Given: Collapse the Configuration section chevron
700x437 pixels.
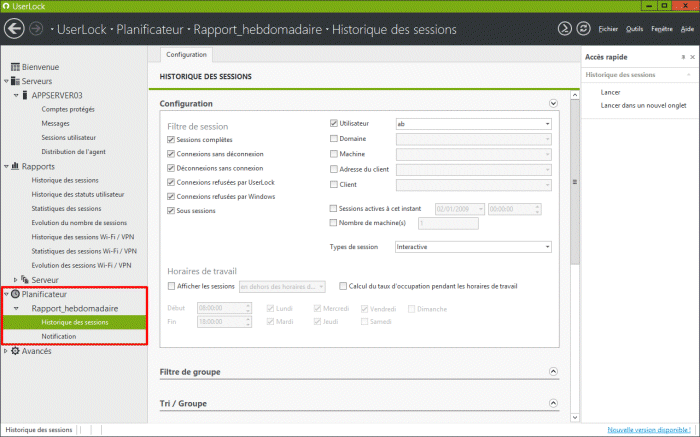Looking at the screenshot, I should [553, 104].
